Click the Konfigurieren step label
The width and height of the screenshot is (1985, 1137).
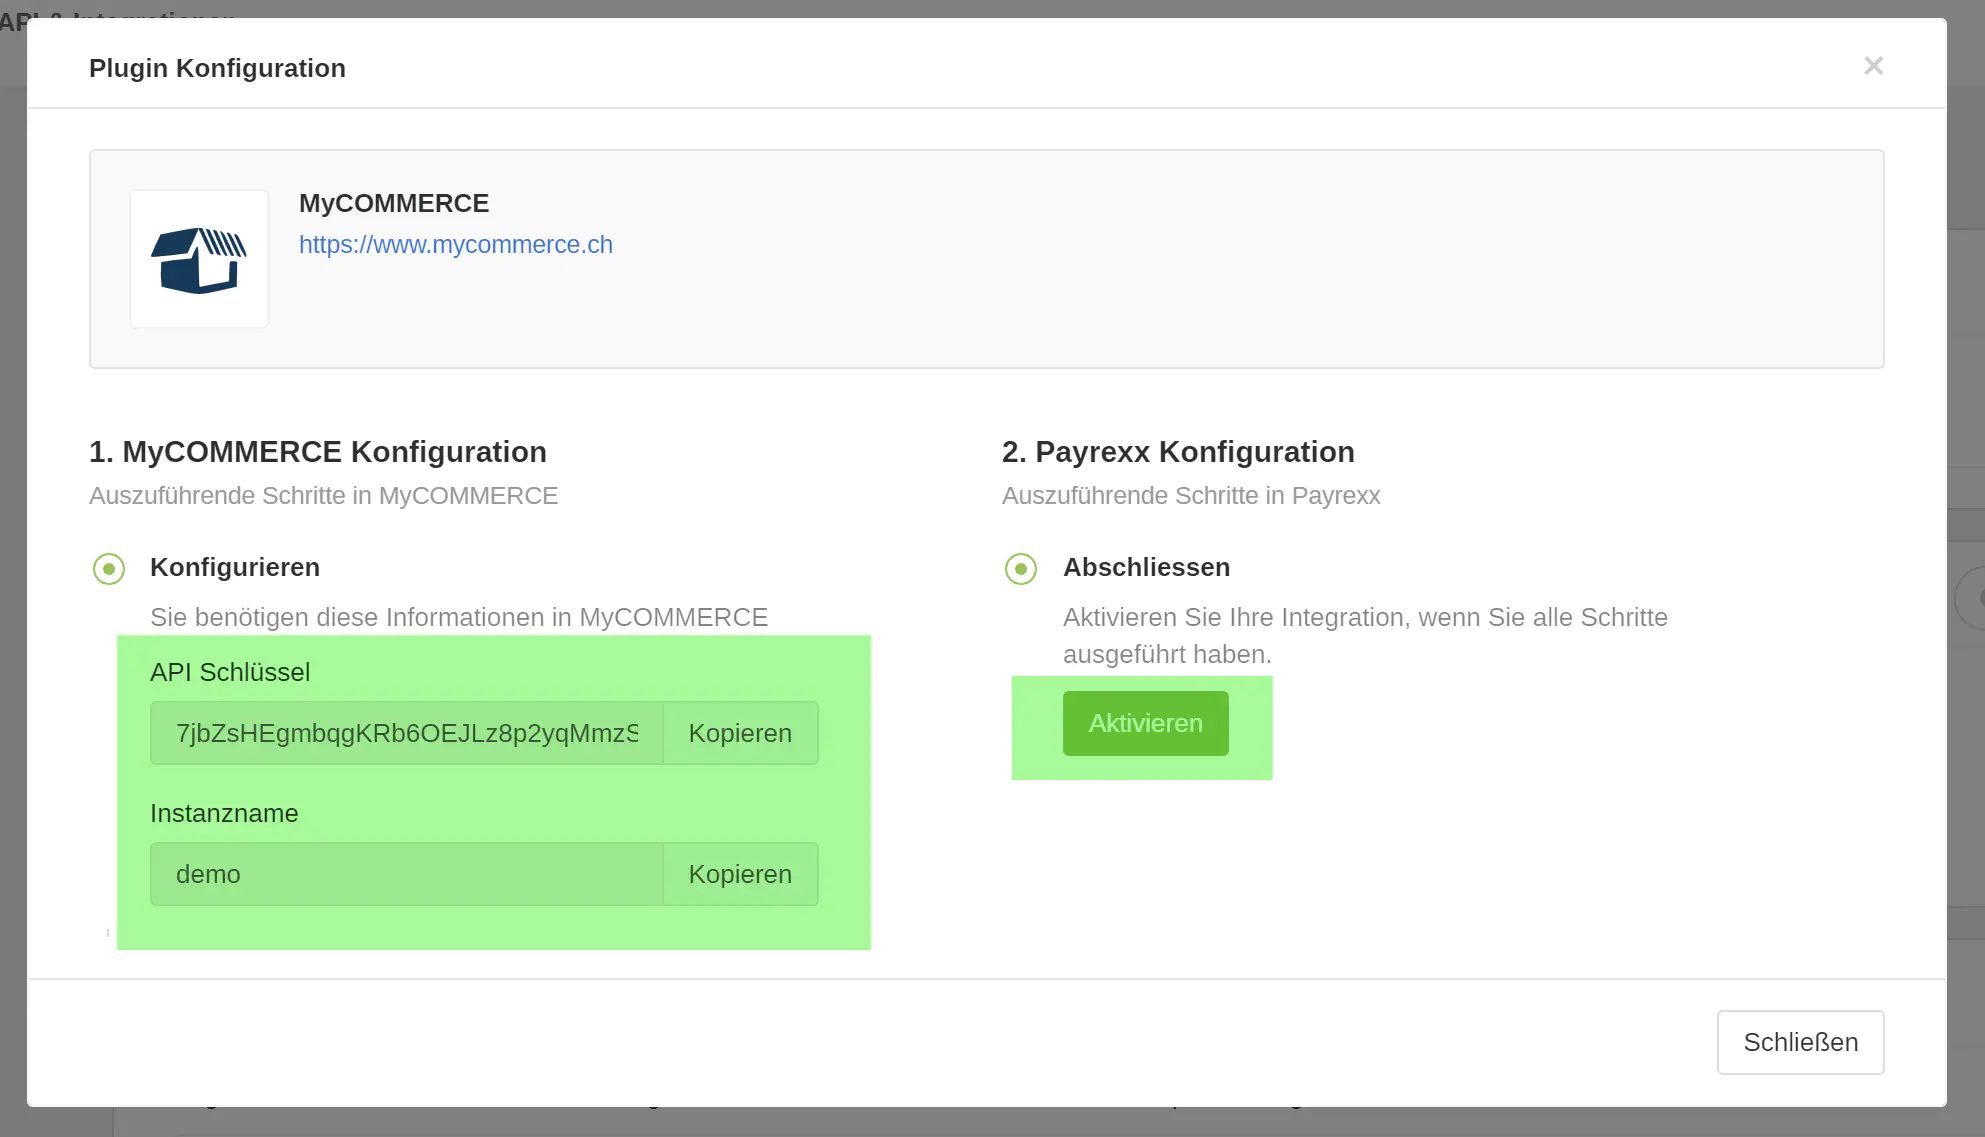click(235, 567)
